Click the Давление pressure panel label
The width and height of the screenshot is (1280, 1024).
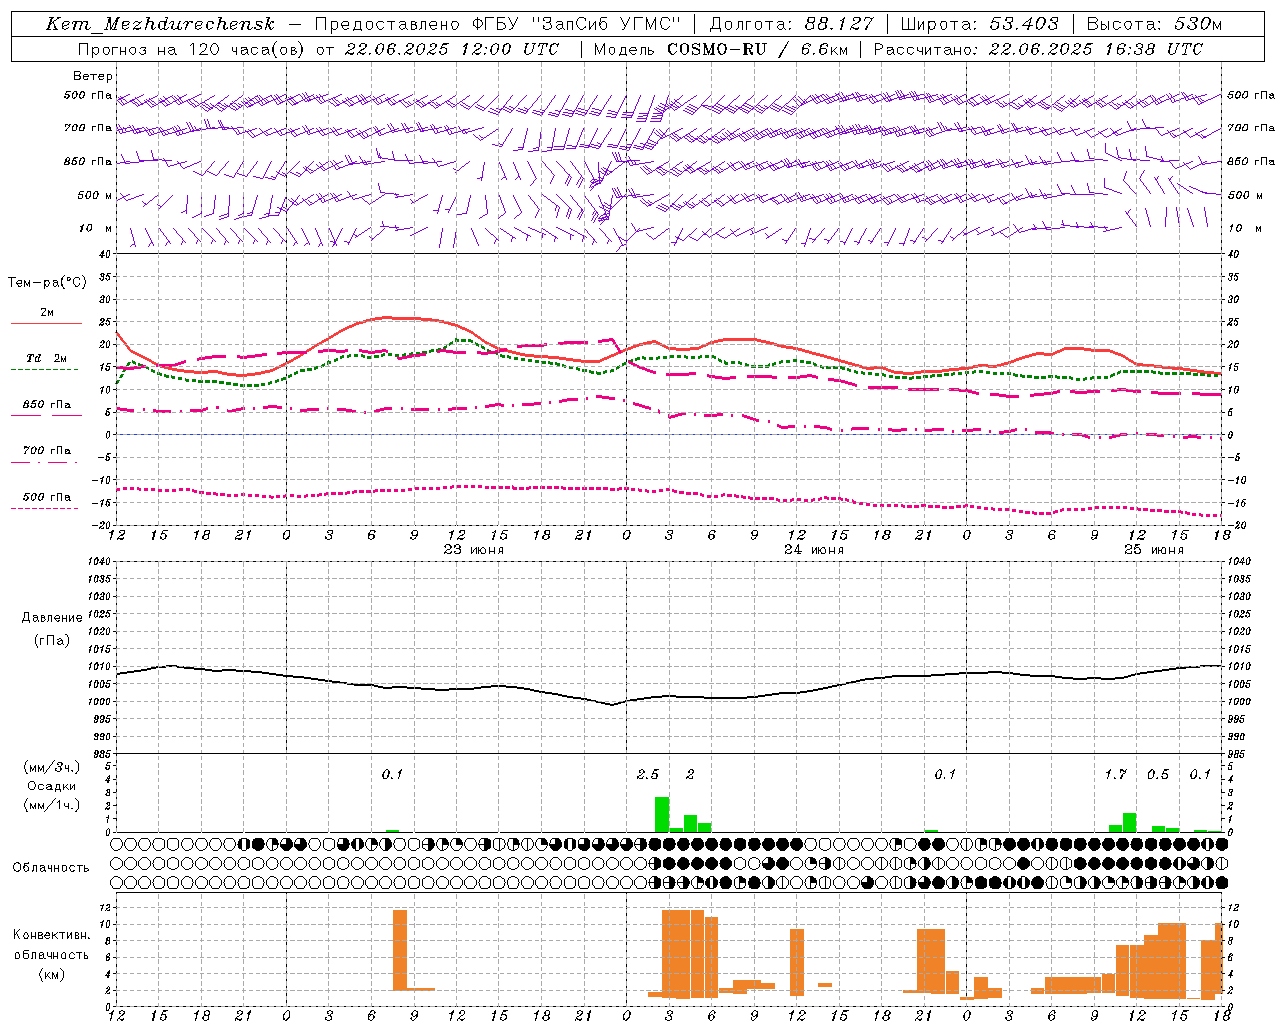click(52, 618)
